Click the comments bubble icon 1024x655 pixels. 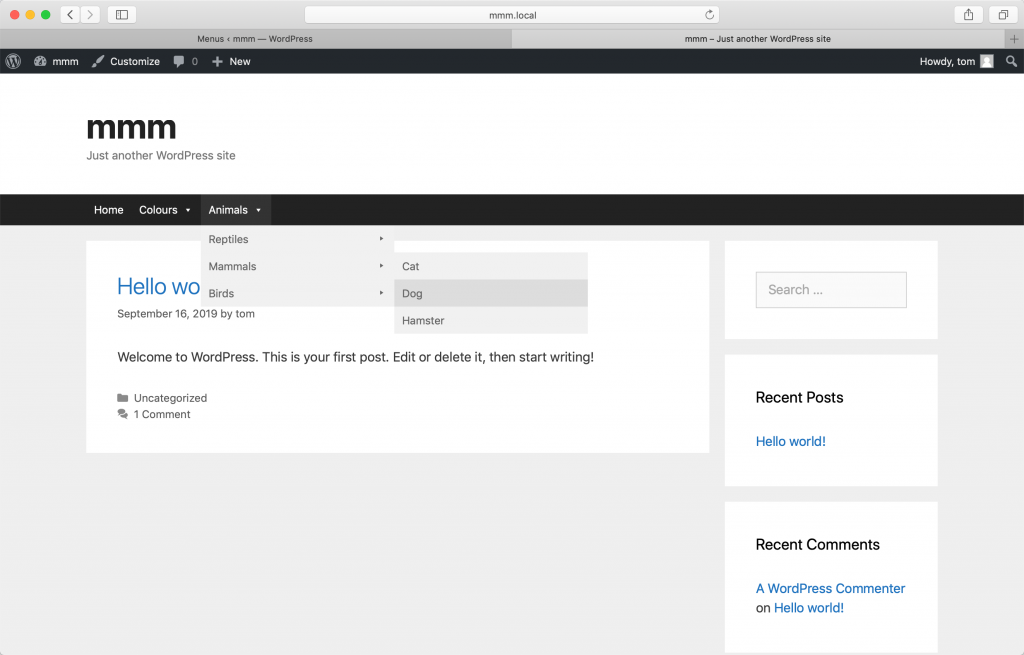click(x=179, y=61)
